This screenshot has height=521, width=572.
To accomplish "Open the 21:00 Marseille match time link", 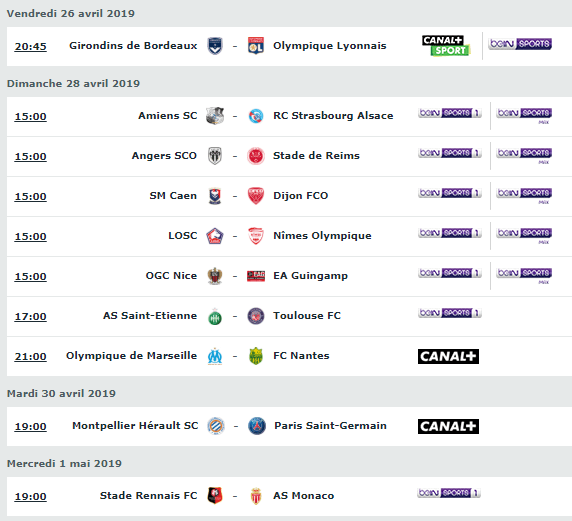I will 30,357.
